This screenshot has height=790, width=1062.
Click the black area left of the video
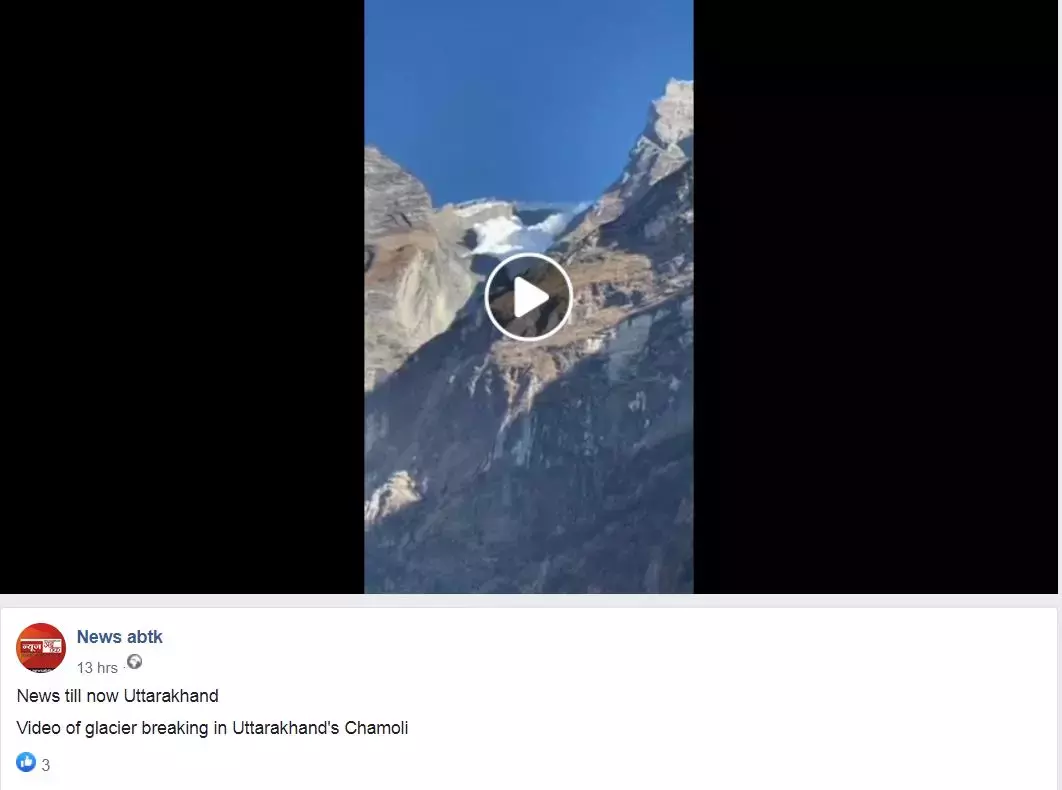[x=182, y=297]
